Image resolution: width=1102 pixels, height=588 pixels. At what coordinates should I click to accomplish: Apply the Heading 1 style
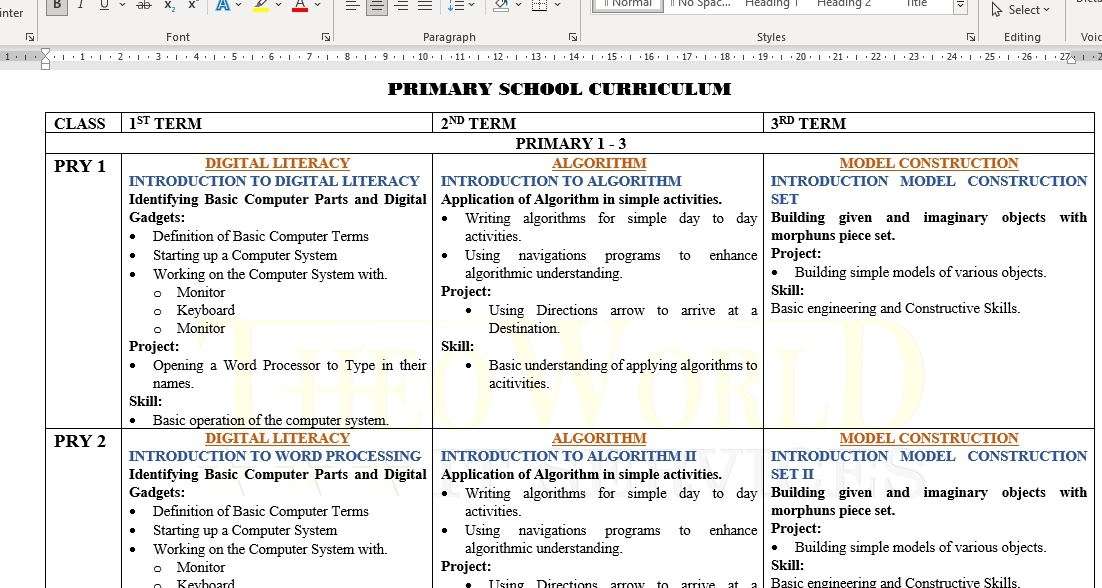click(x=772, y=5)
